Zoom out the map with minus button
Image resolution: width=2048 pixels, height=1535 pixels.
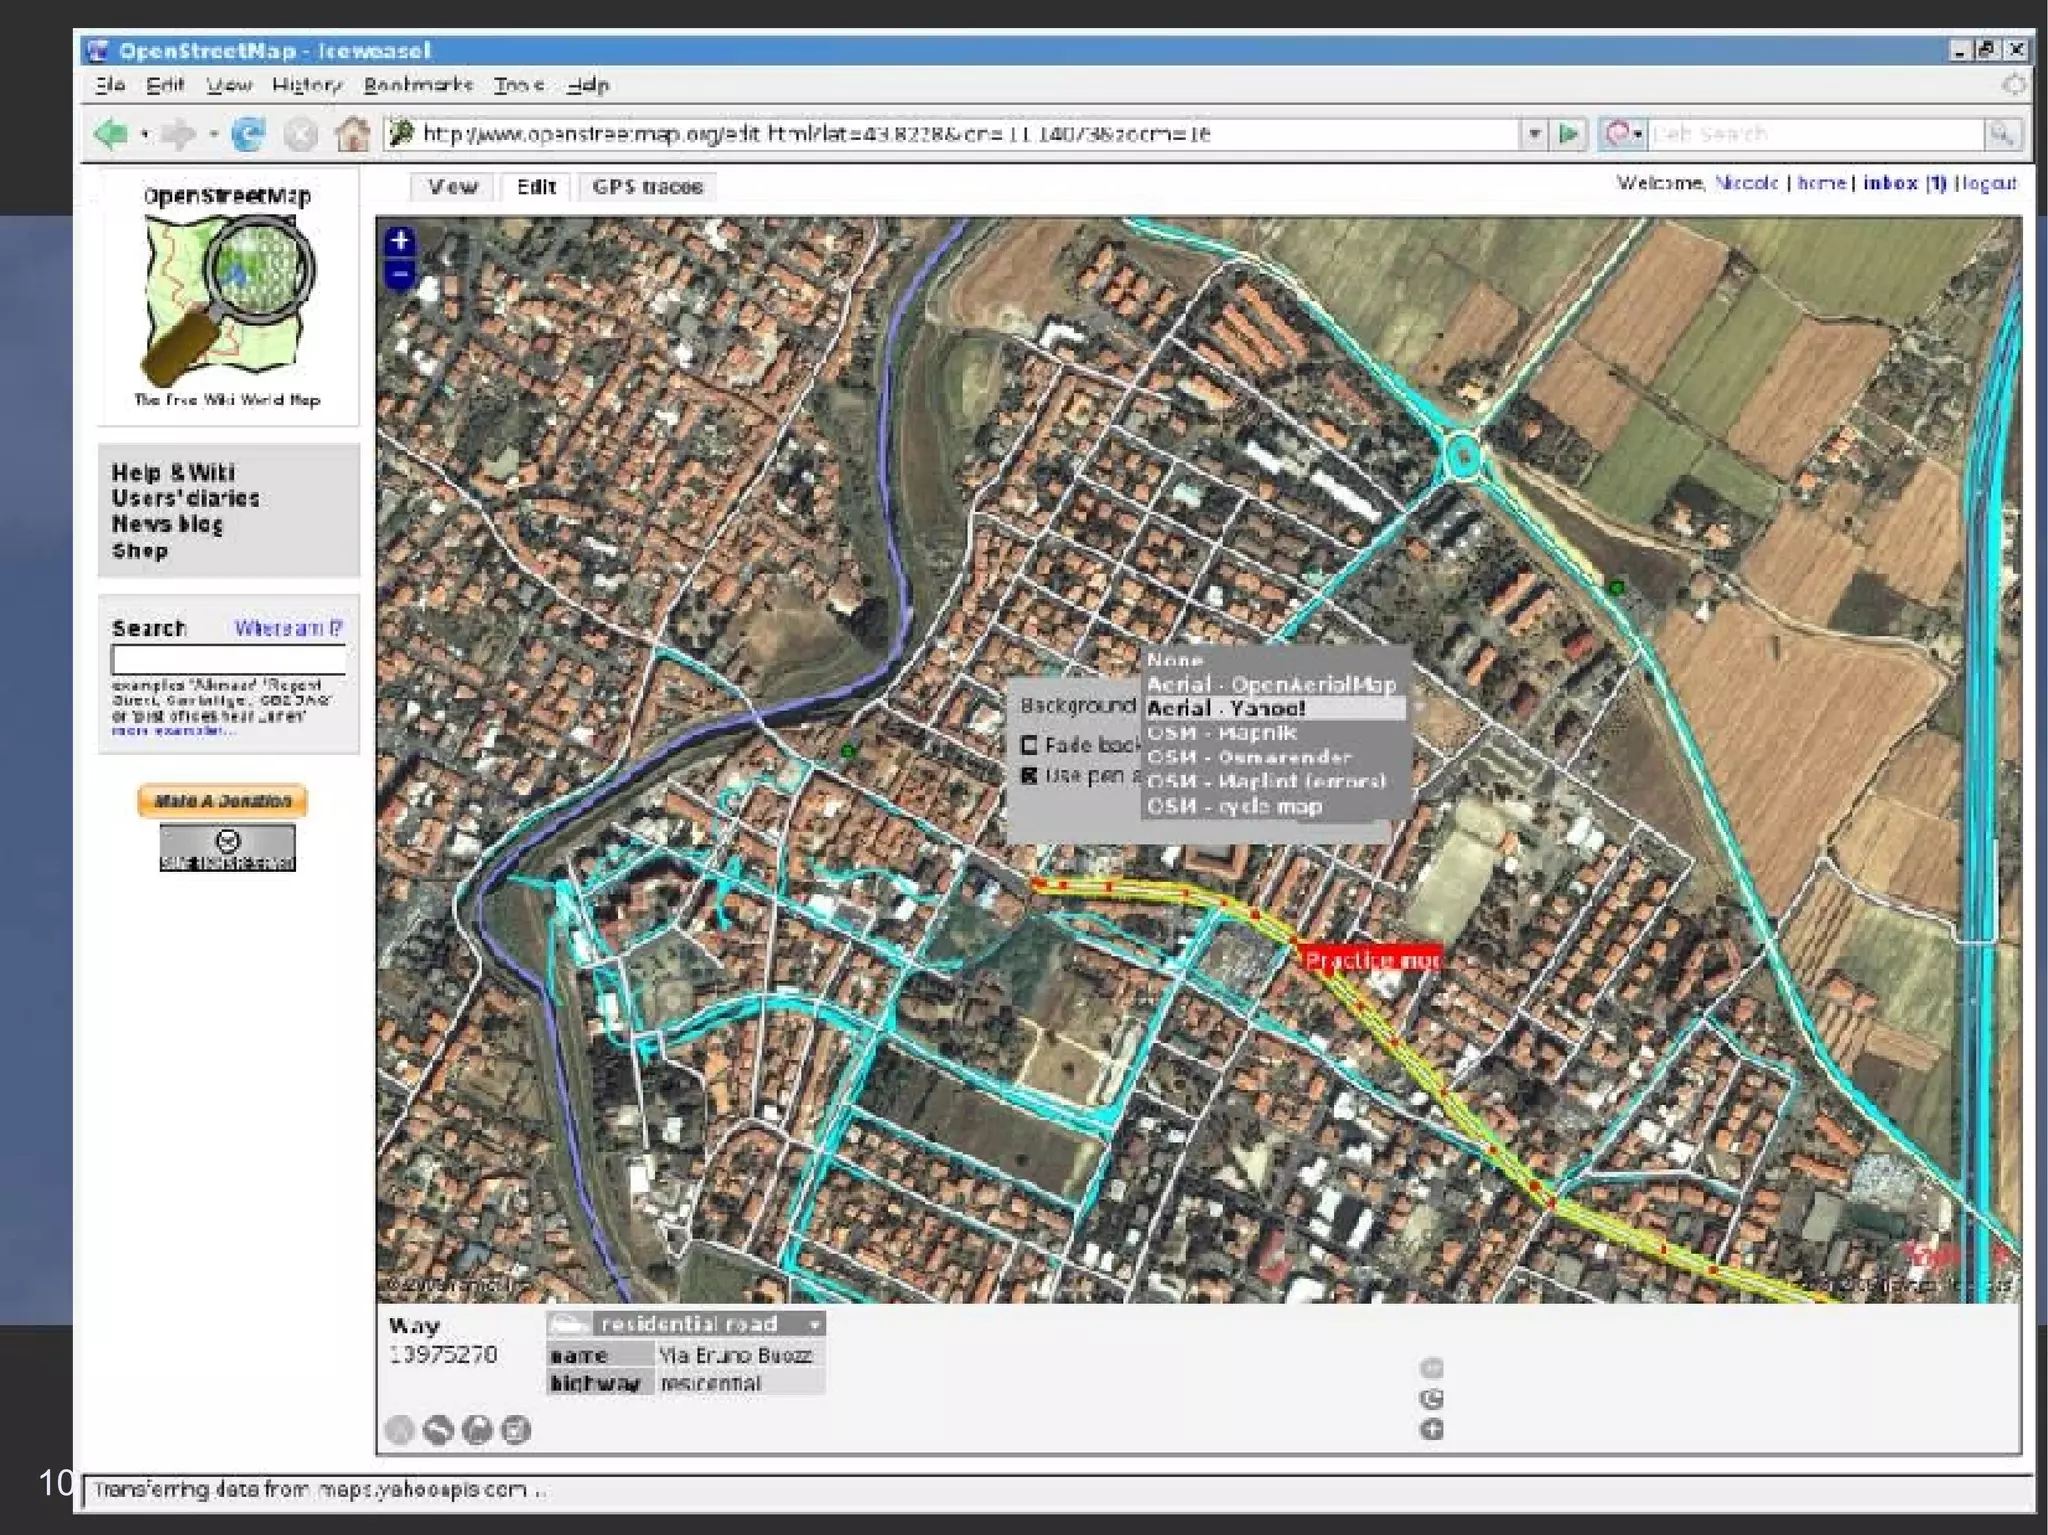coord(400,274)
